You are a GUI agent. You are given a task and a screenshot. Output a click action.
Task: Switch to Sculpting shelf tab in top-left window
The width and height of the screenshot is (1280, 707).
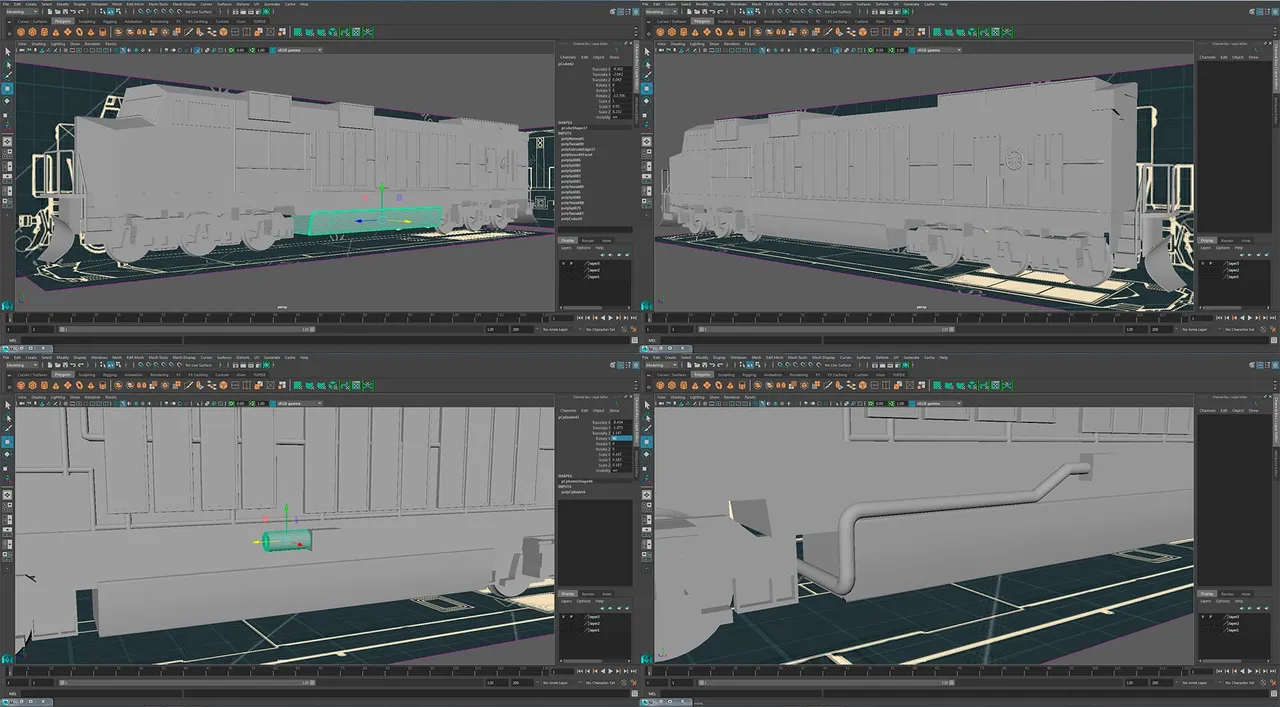tap(87, 21)
